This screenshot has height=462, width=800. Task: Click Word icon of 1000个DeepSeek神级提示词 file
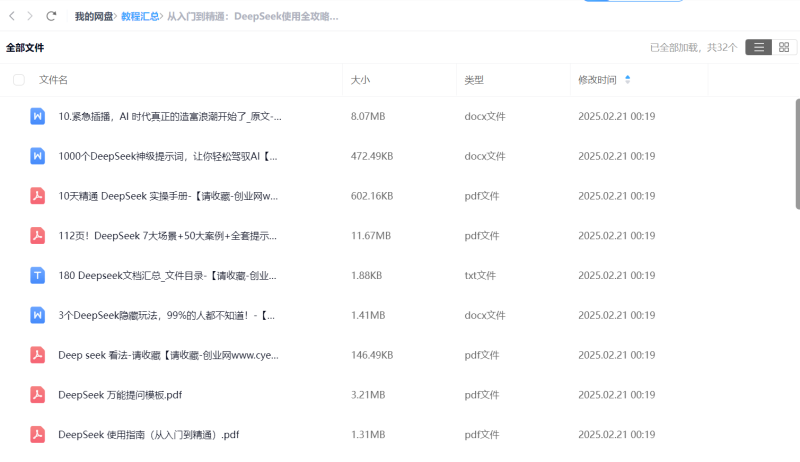point(37,156)
